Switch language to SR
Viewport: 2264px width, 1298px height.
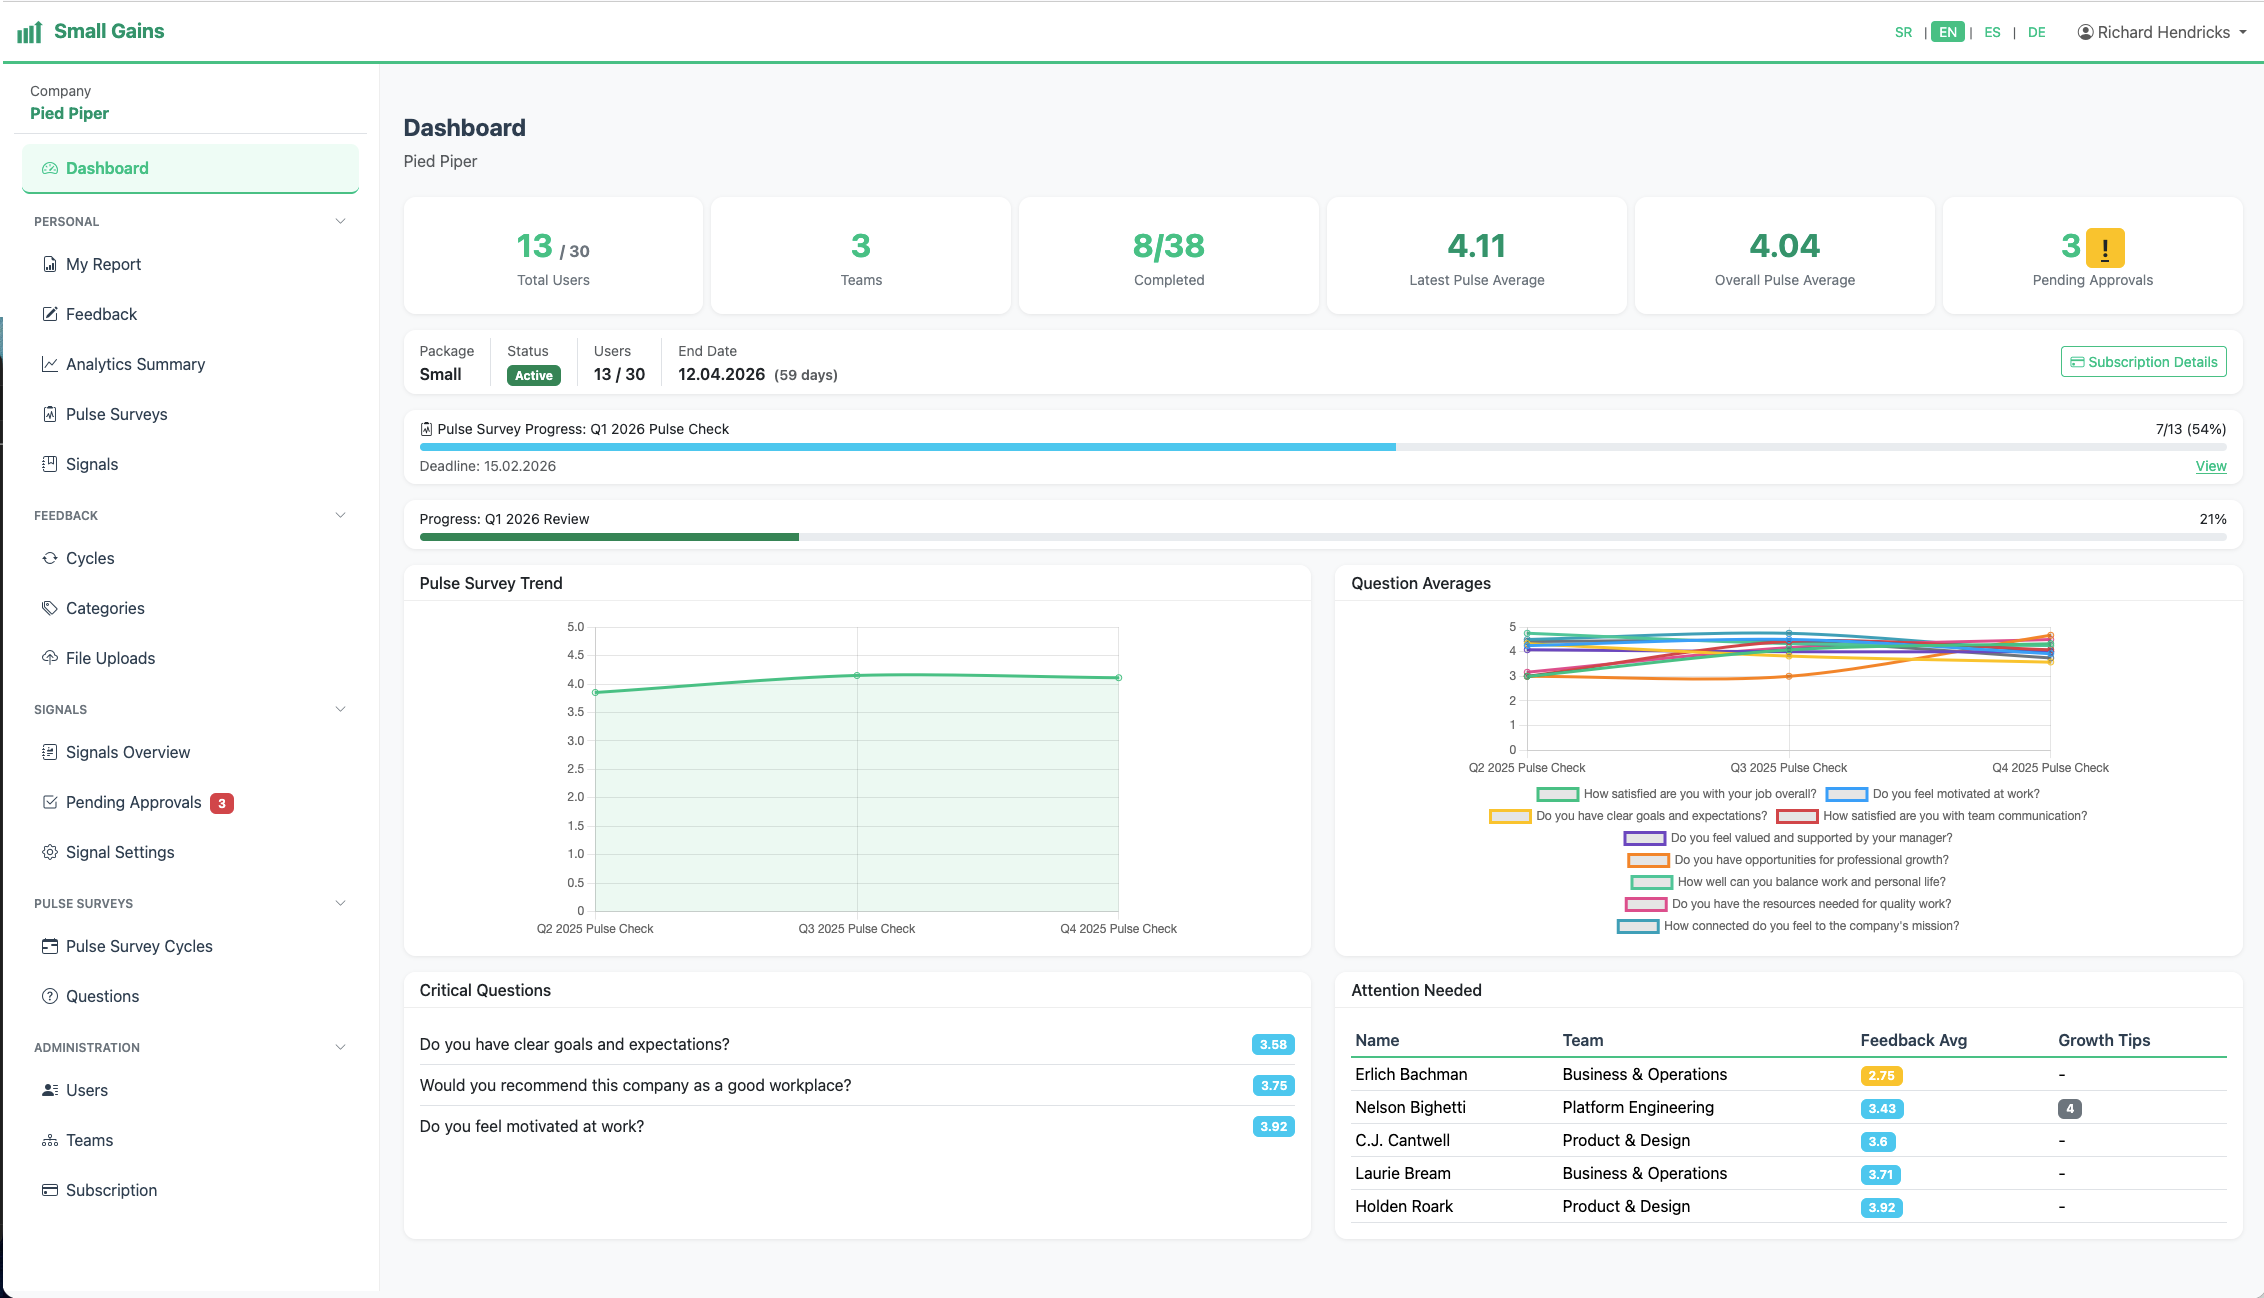point(1903,32)
